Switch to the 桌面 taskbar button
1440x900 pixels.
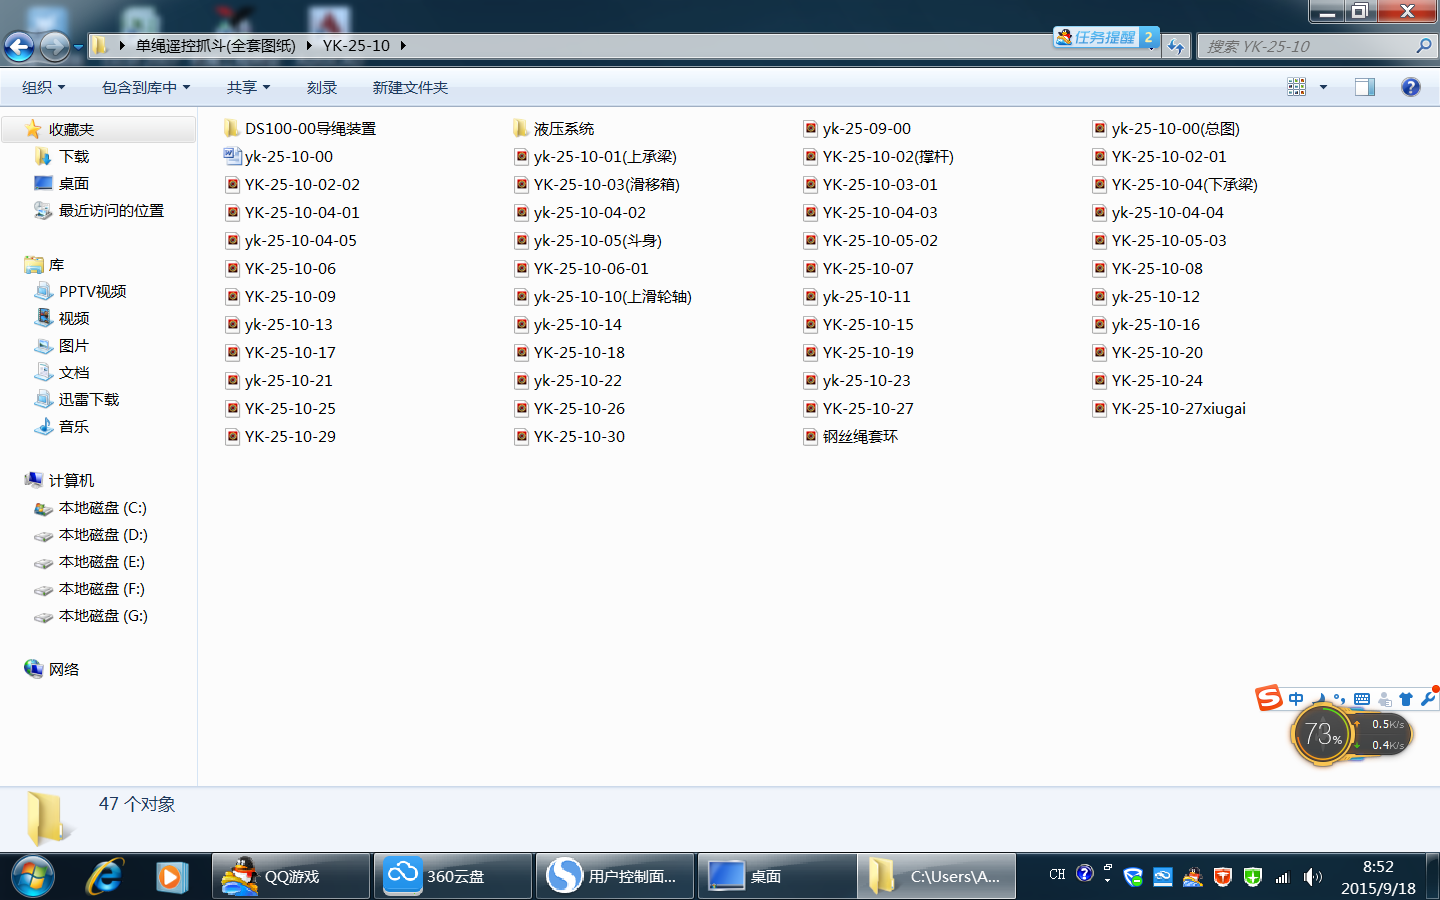tap(777, 877)
